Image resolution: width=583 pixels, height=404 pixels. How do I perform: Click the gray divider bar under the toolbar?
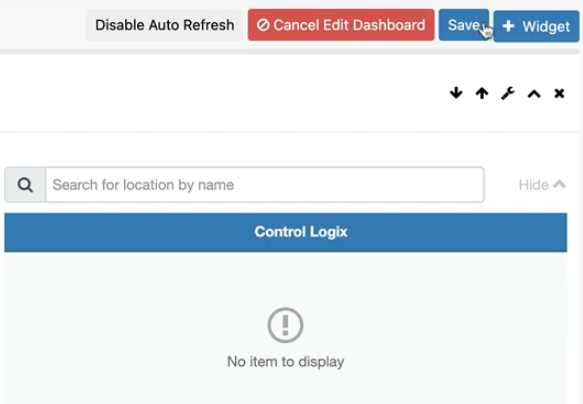pyautogui.click(x=290, y=51)
